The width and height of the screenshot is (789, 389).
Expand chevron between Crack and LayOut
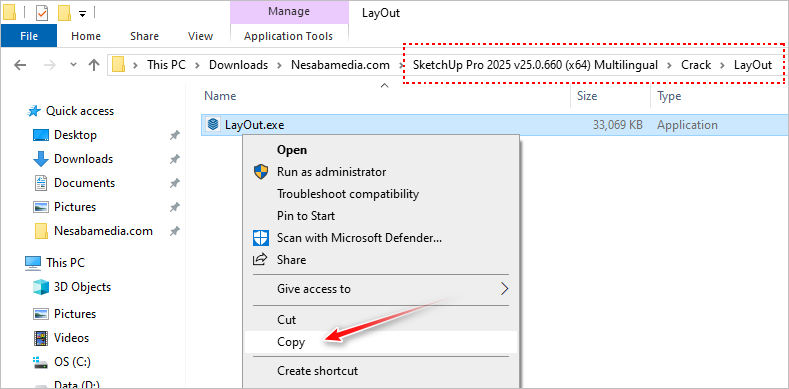[x=723, y=65]
